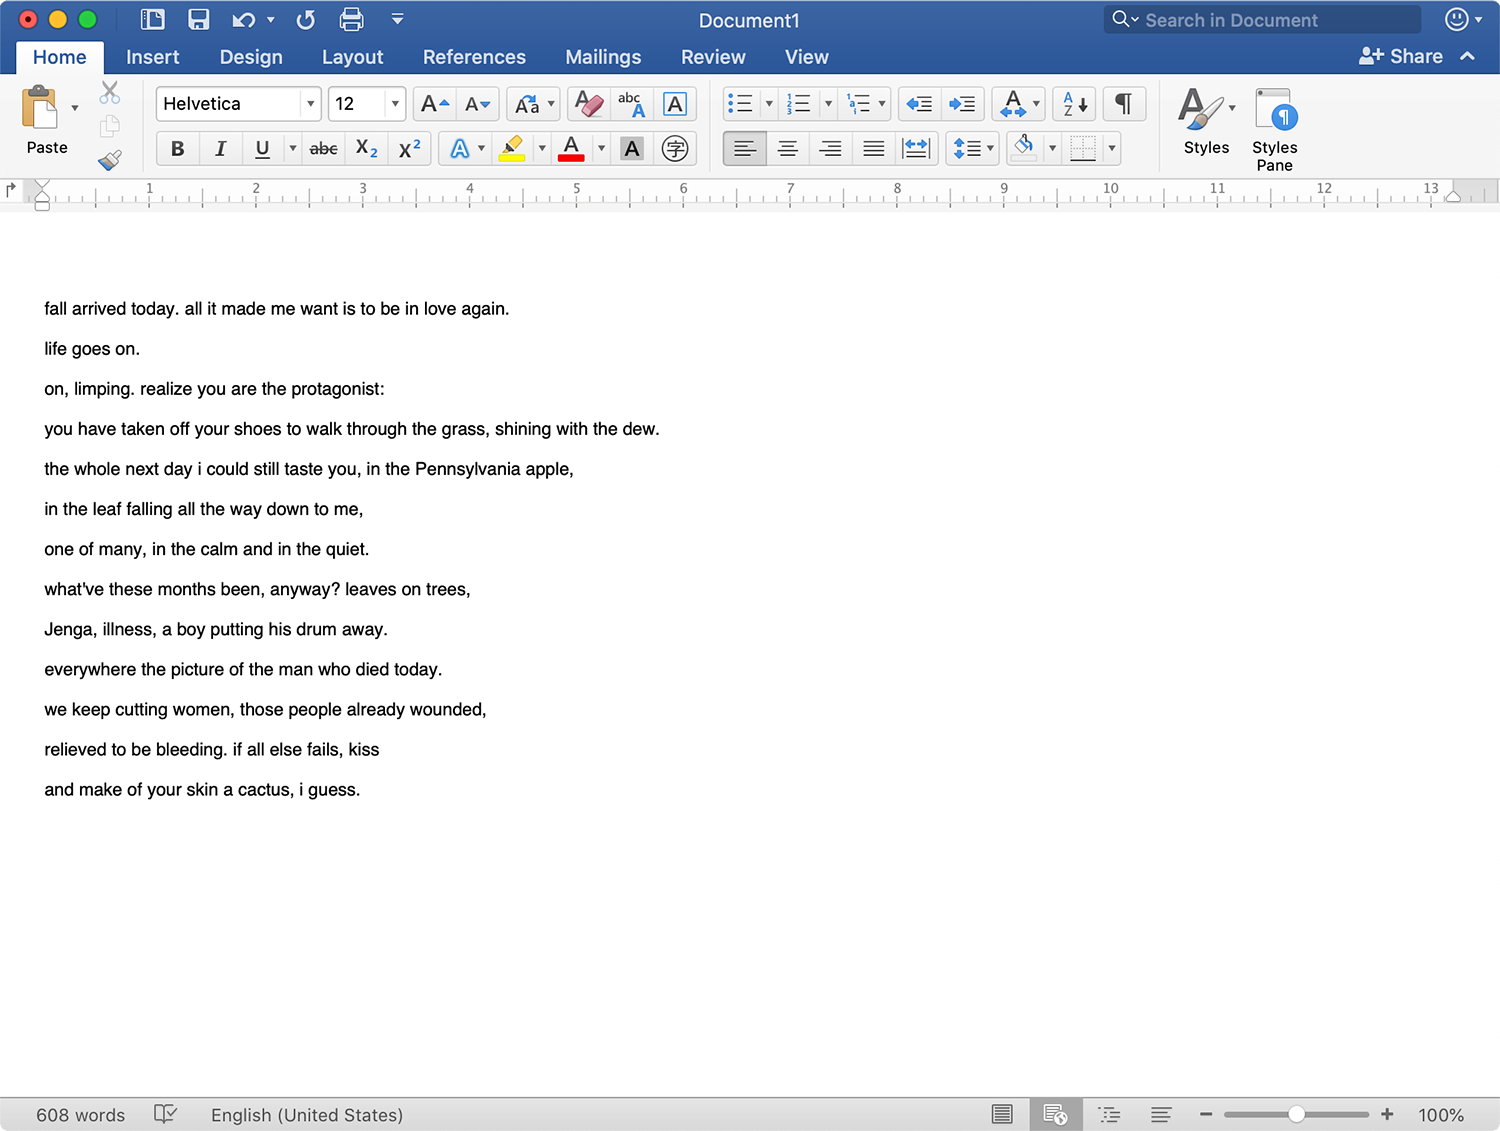Print the document using the printer icon
1500x1131 pixels.
click(351, 20)
